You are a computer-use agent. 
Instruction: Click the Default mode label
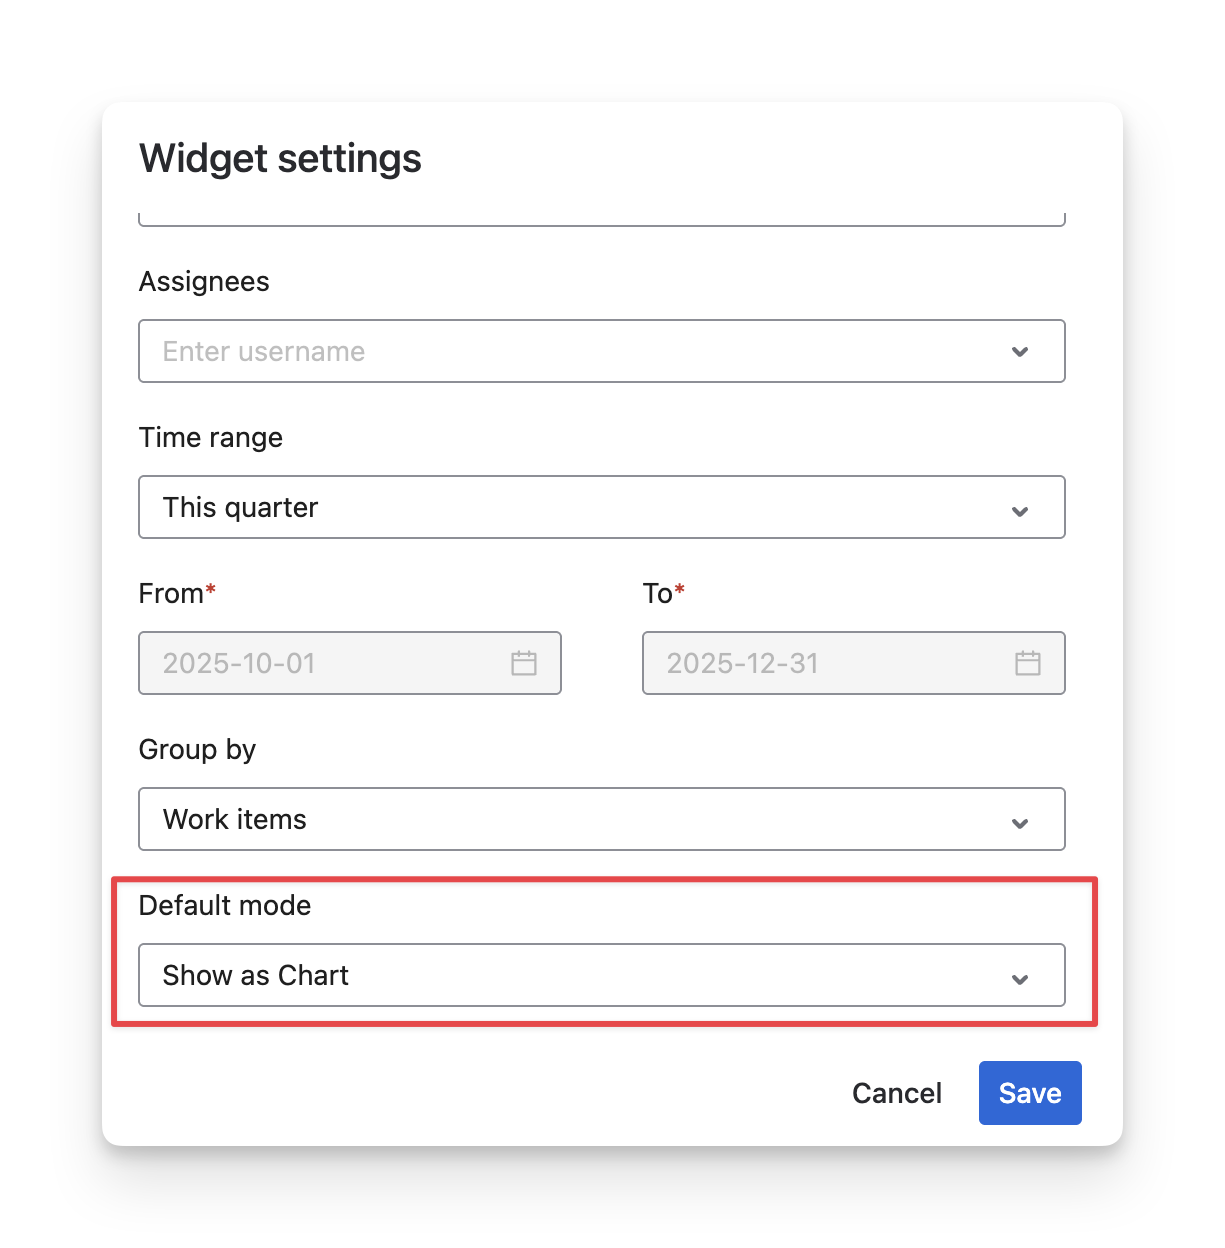(x=225, y=906)
